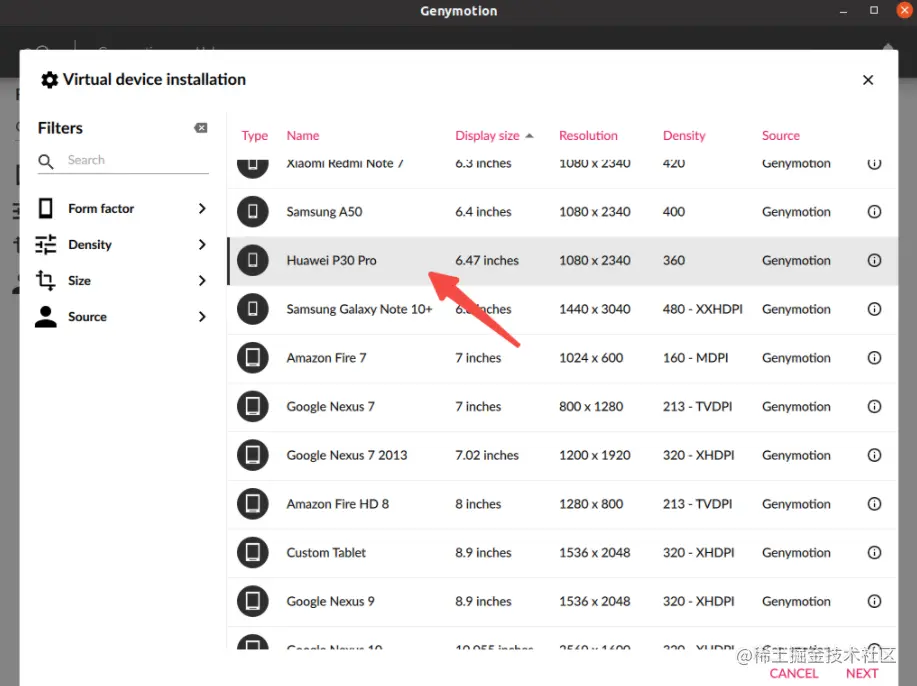Screen dimensions: 917x686
Task: Click phone type icon of Huawei P30 Pro
Action: point(253,260)
